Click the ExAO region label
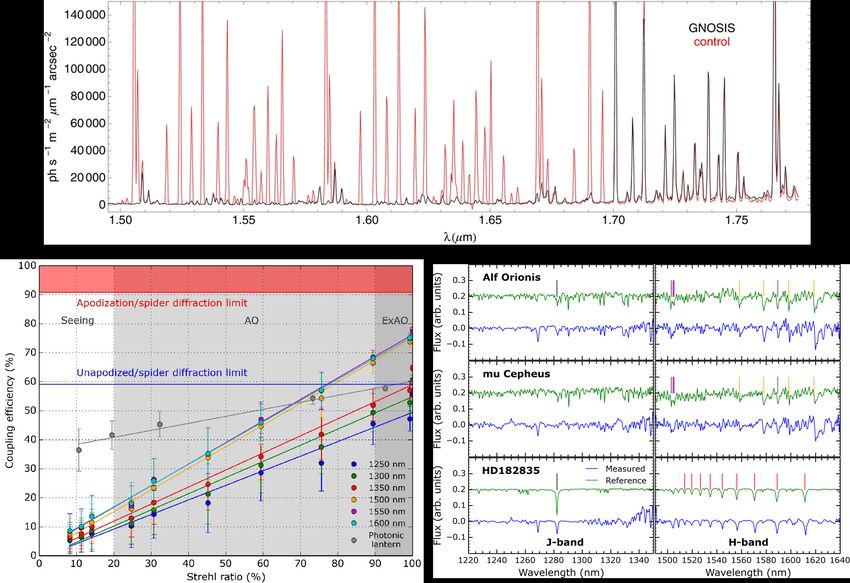 point(395,321)
